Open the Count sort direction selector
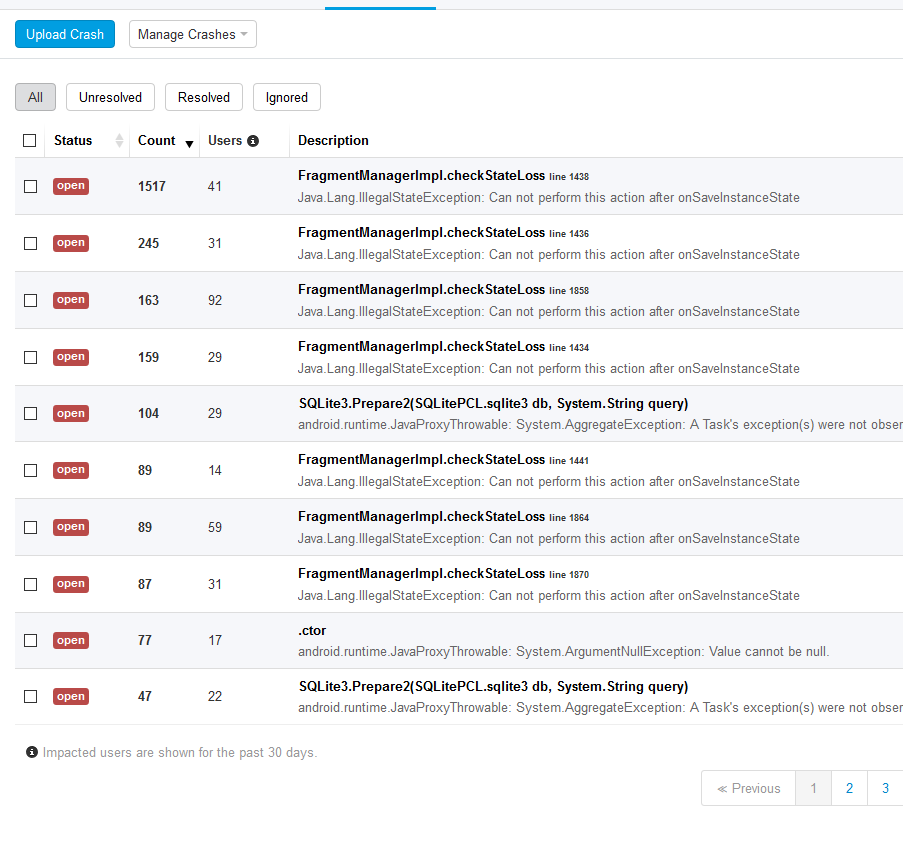This screenshot has width=903, height=852. point(189,143)
